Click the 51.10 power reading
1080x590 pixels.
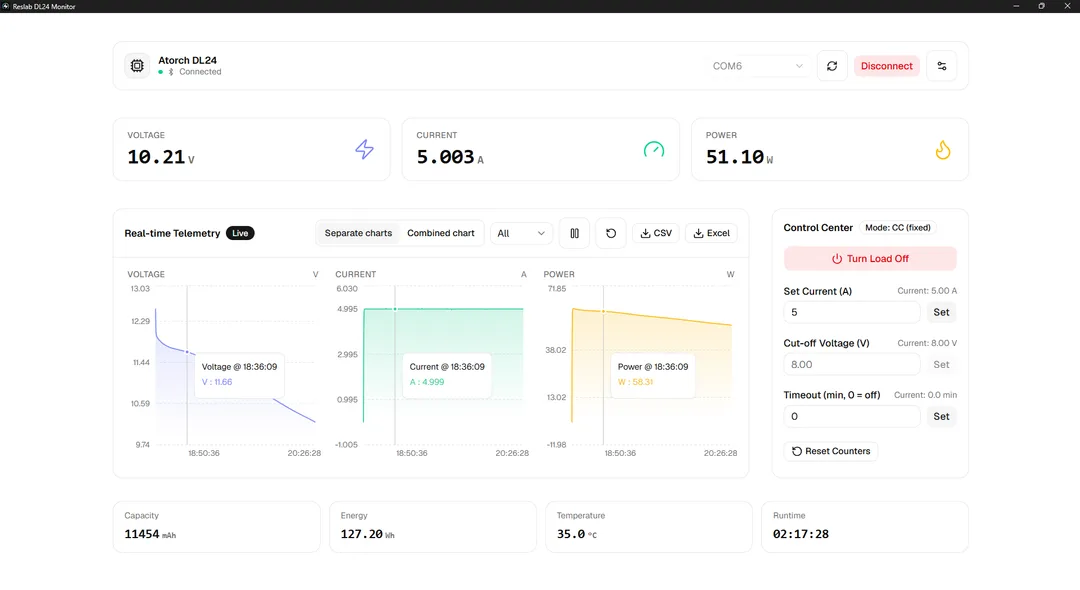point(735,157)
